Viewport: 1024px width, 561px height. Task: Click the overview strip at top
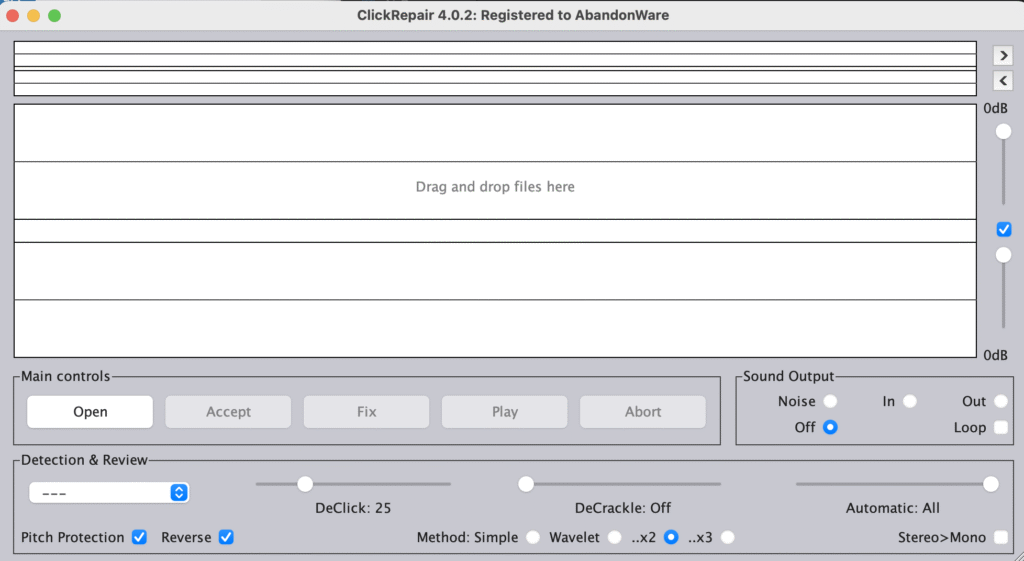pos(495,69)
